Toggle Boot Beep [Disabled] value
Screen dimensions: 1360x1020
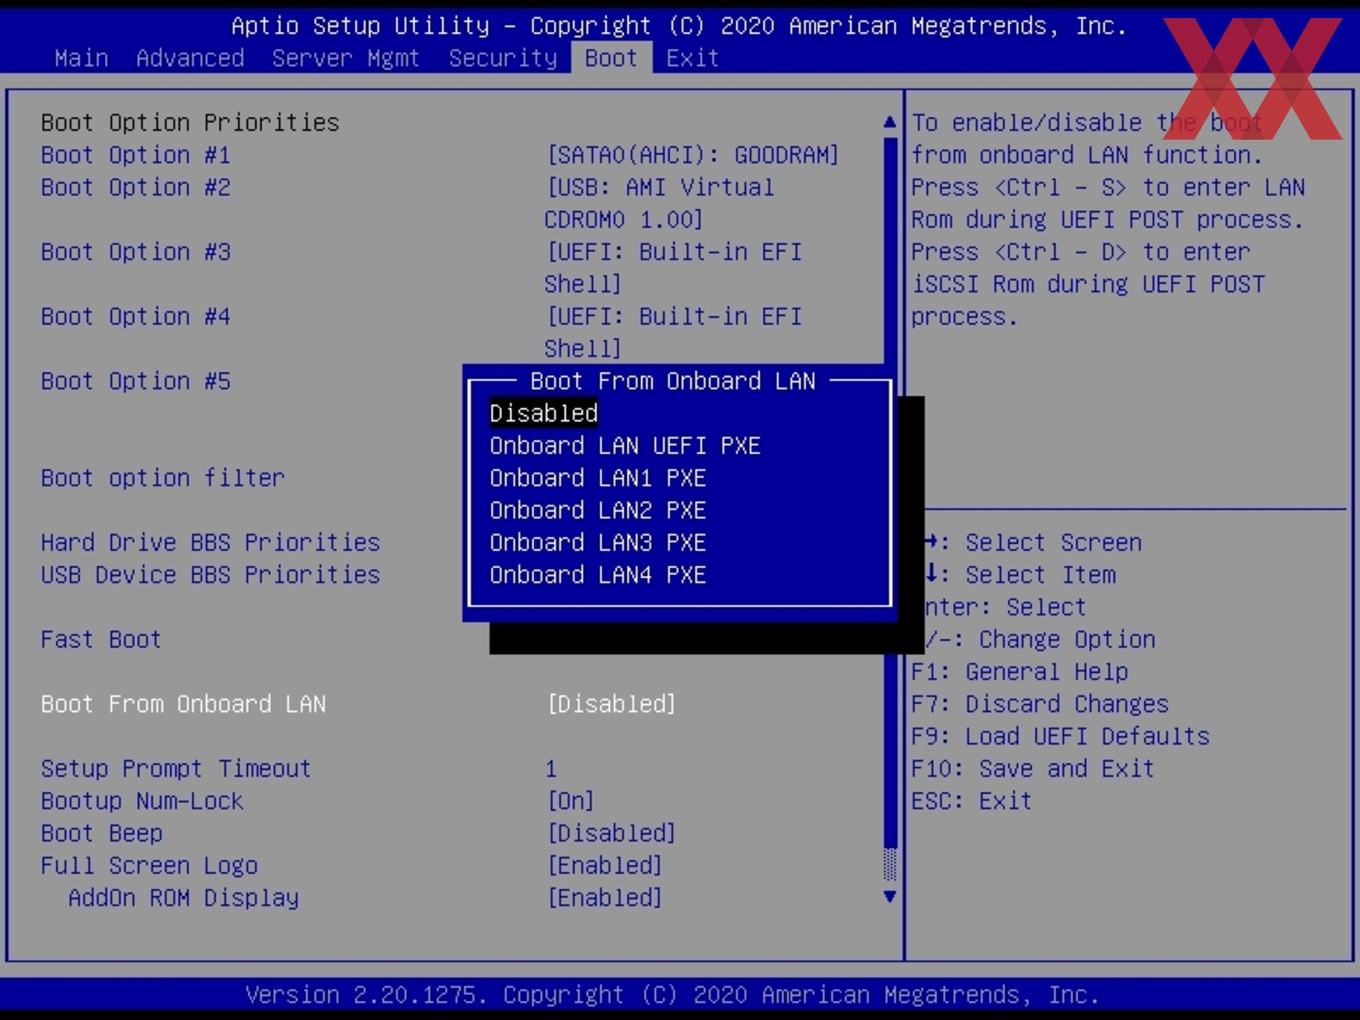[612, 834]
